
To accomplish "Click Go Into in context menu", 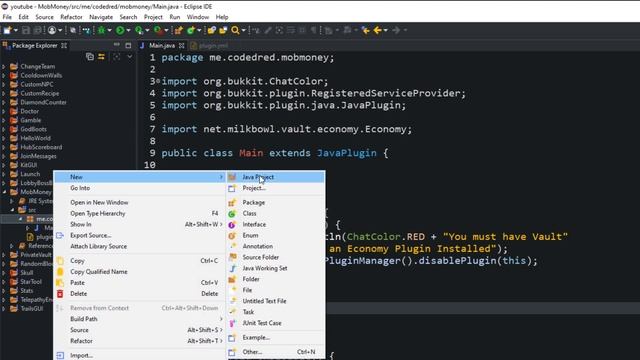I will [x=140, y=188].
